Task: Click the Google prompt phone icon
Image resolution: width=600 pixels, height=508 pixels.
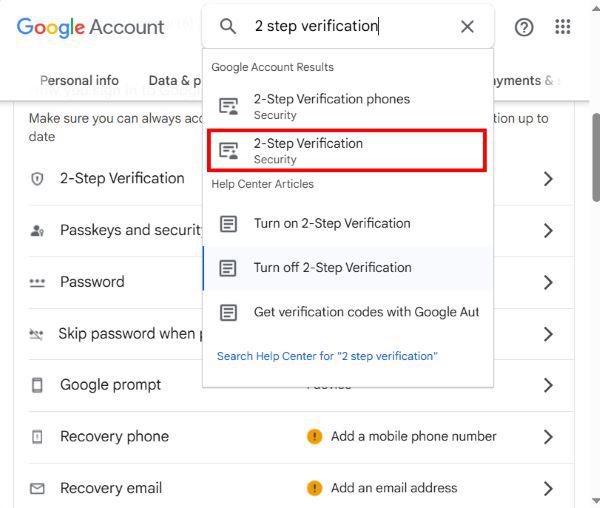Action: click(x=37, y=385)
